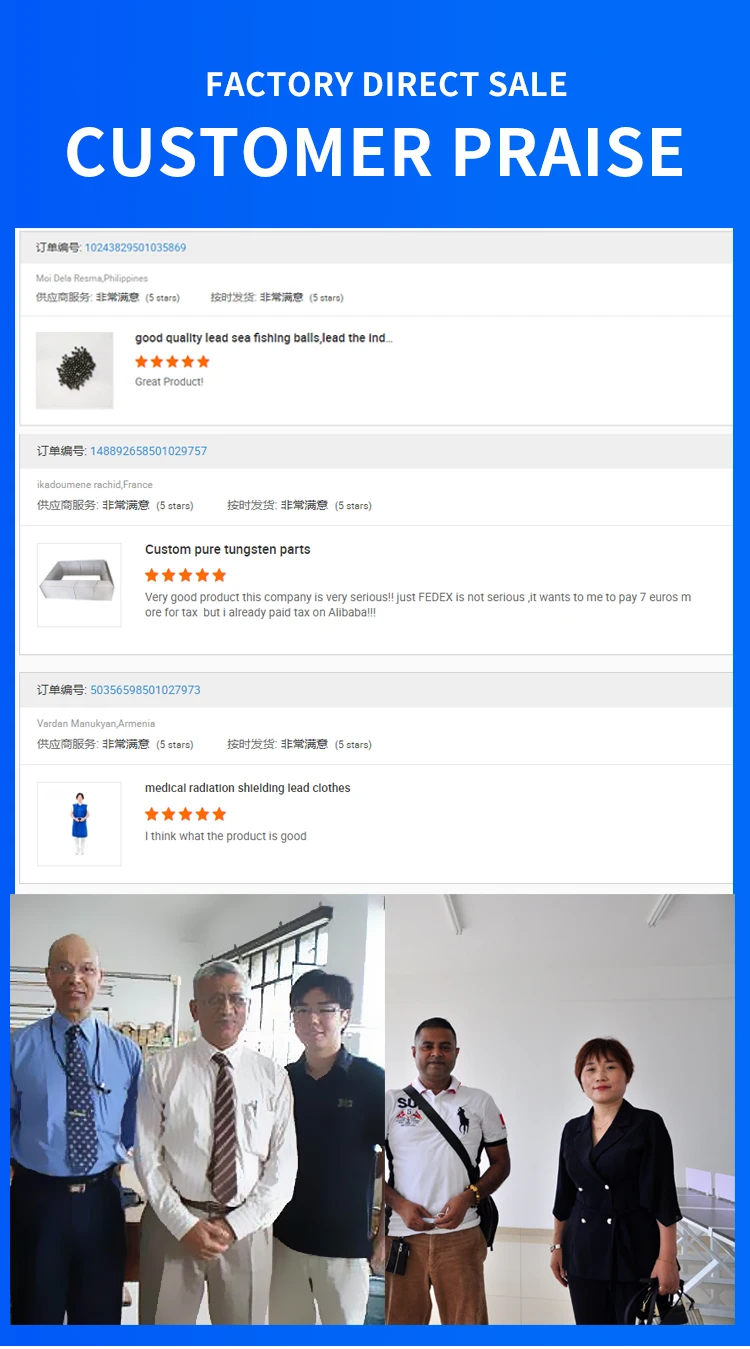Image resolution: width=750 pixels, height=1349 pixels.
Task: Click the 'I think what the product is good' comment
Action: click(226, 836)
